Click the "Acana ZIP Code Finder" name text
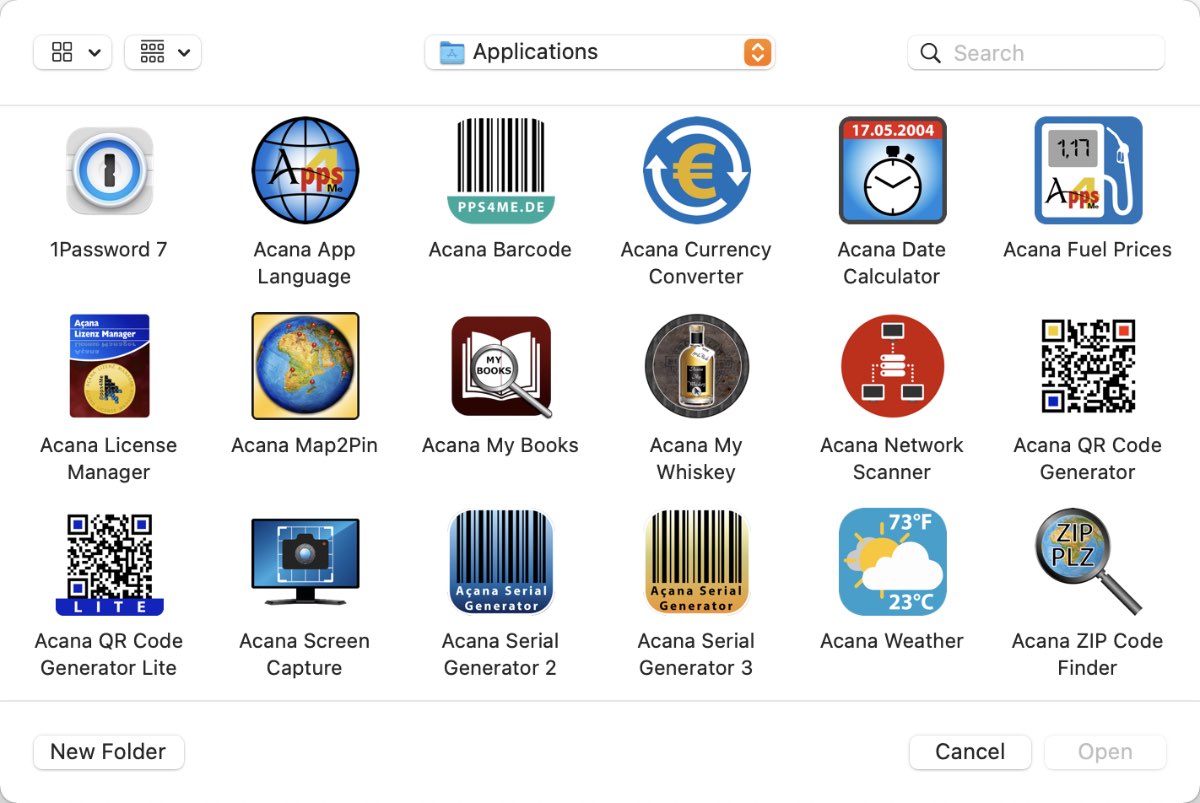Screen dimensions: 1200x803 [1088, 654]
